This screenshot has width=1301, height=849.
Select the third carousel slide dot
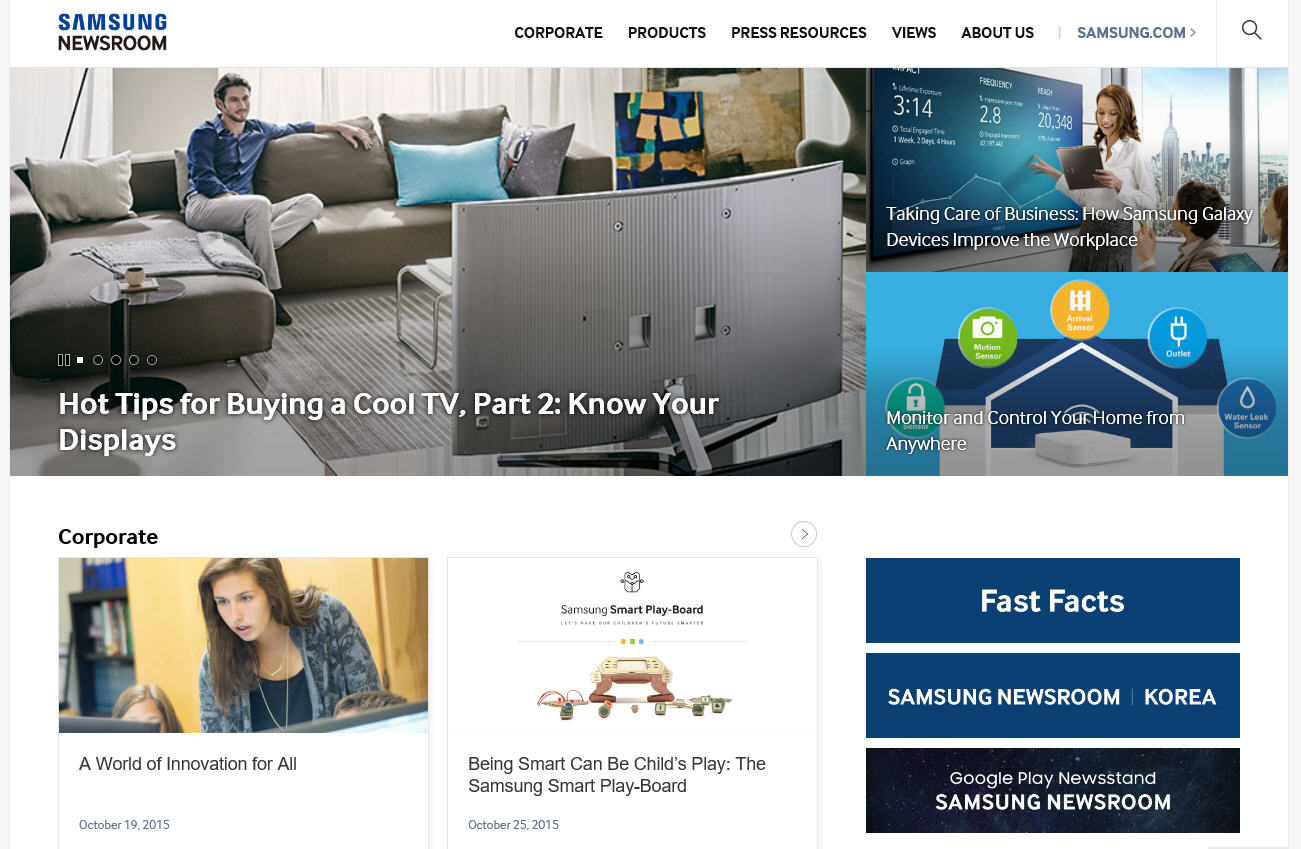tap(116, 360)
